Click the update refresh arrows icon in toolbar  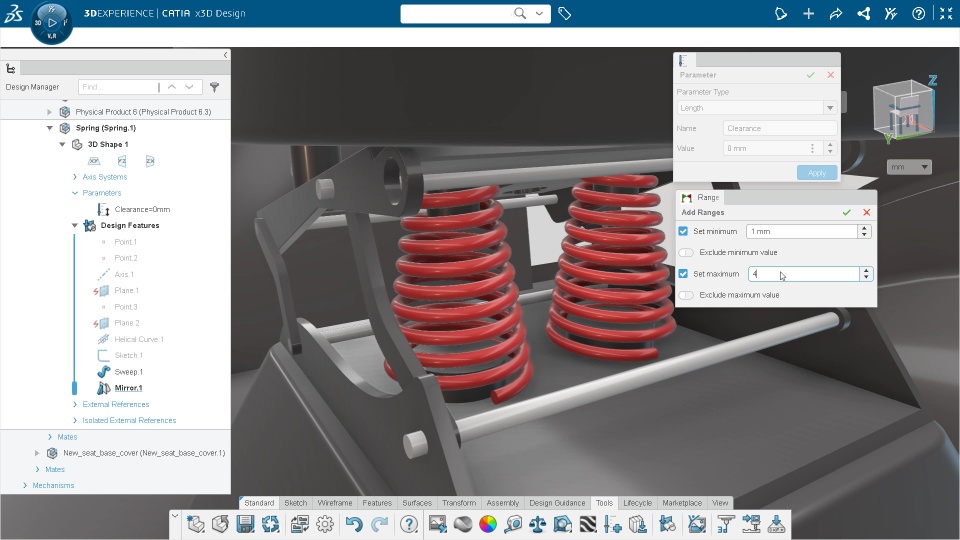pyautogui.click(x=271, y=524)
